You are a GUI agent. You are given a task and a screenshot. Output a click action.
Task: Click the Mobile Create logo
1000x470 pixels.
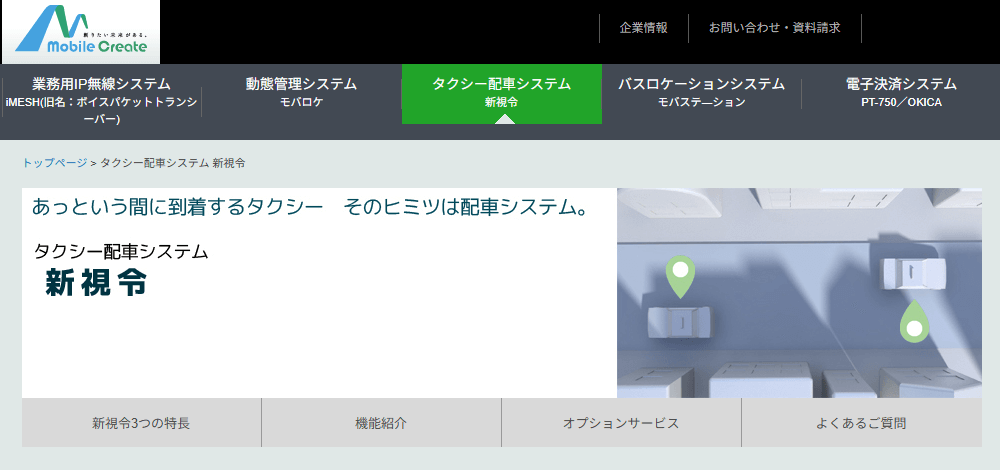81,32
